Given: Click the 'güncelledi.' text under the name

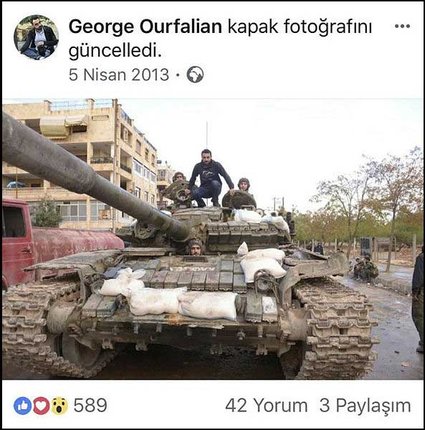Looking at the screenshot, I should tap(115, 52).
